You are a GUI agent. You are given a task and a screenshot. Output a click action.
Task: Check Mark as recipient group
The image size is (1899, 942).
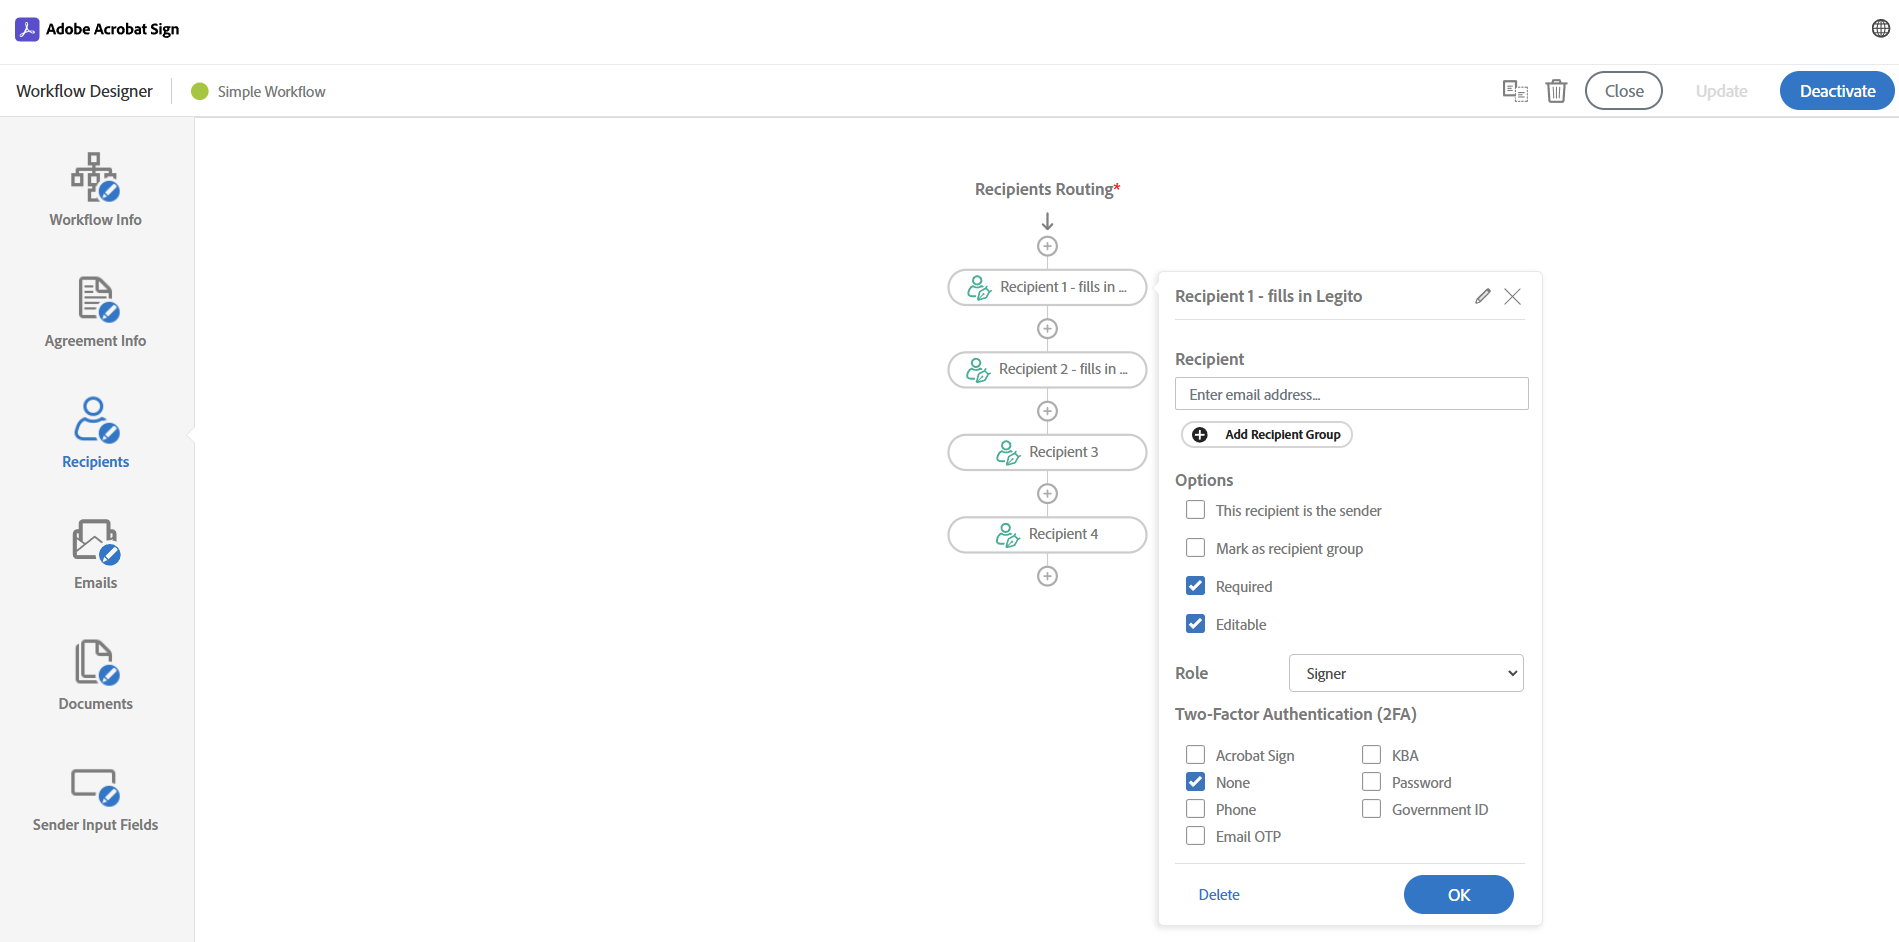pyautogui.click(x=1195, y=548)
